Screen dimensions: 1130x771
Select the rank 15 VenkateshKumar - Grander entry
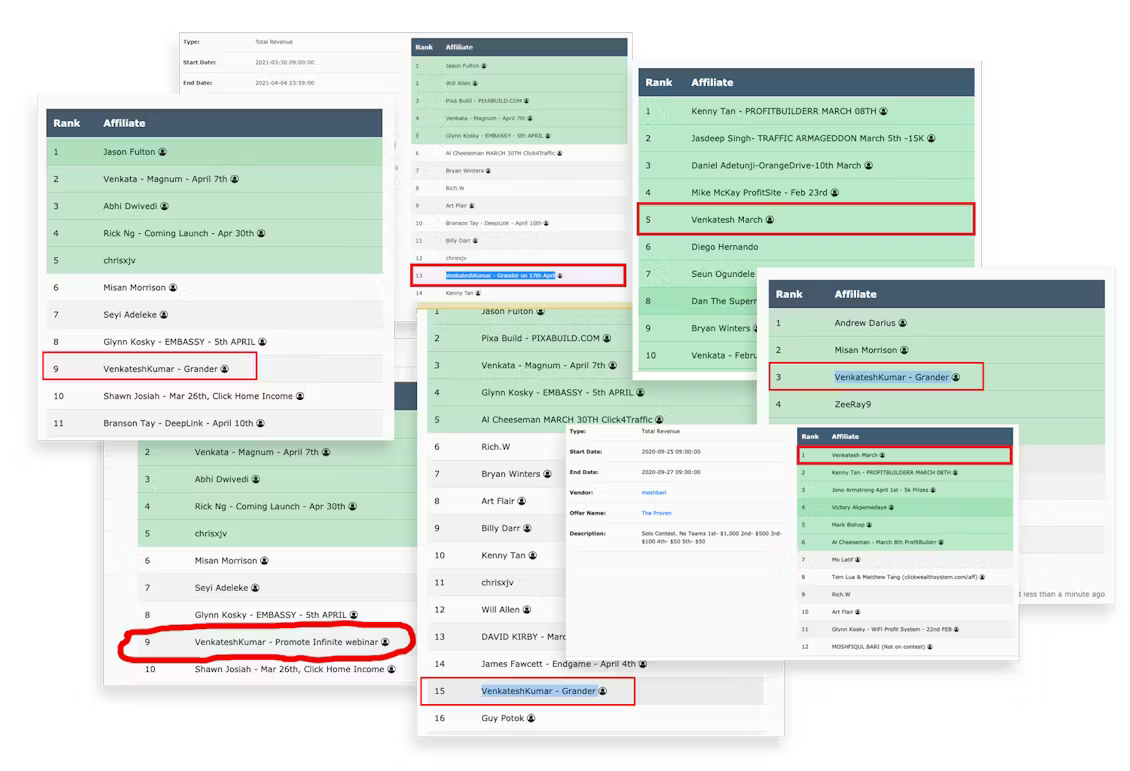coord(538,691)
